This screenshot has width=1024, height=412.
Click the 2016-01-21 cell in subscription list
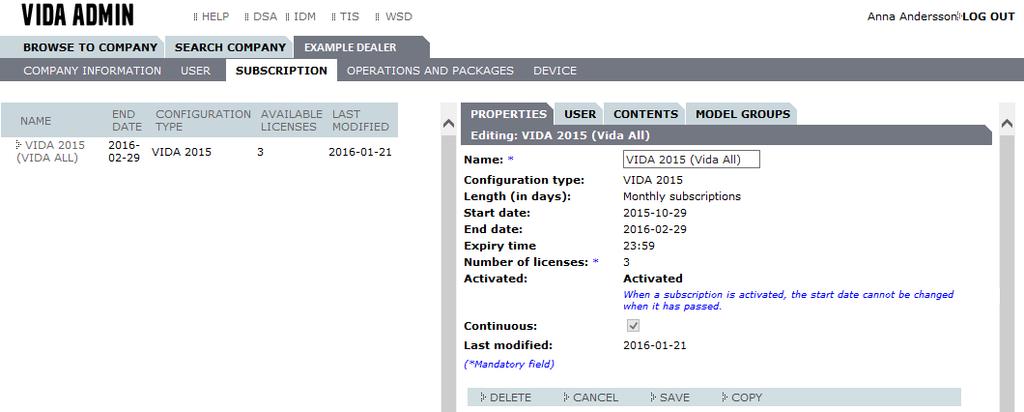point(360,152)
